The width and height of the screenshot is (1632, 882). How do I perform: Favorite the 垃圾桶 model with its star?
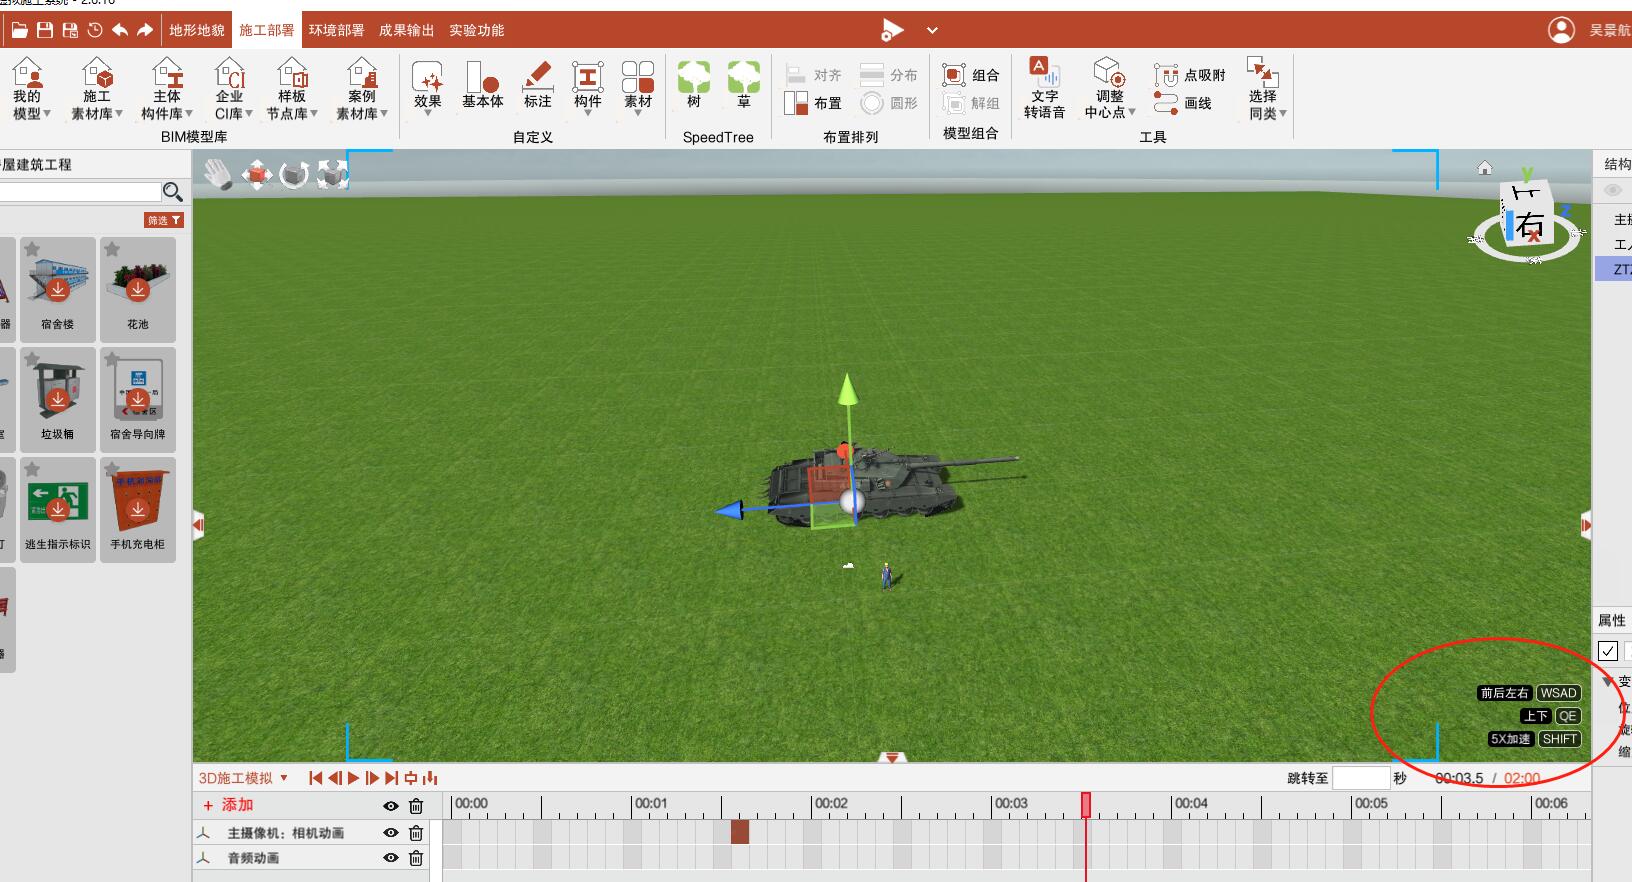[x=32, y=359]
